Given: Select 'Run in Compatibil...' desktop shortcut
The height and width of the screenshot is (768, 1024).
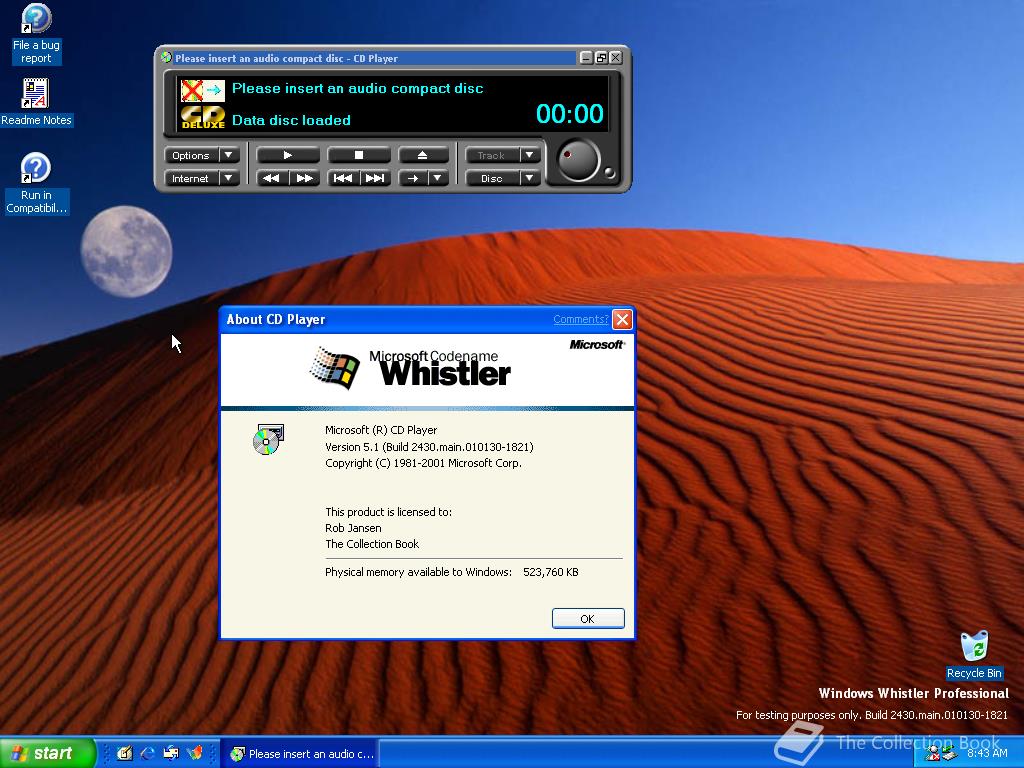Looking at the screenshot, I should (36, 184).
